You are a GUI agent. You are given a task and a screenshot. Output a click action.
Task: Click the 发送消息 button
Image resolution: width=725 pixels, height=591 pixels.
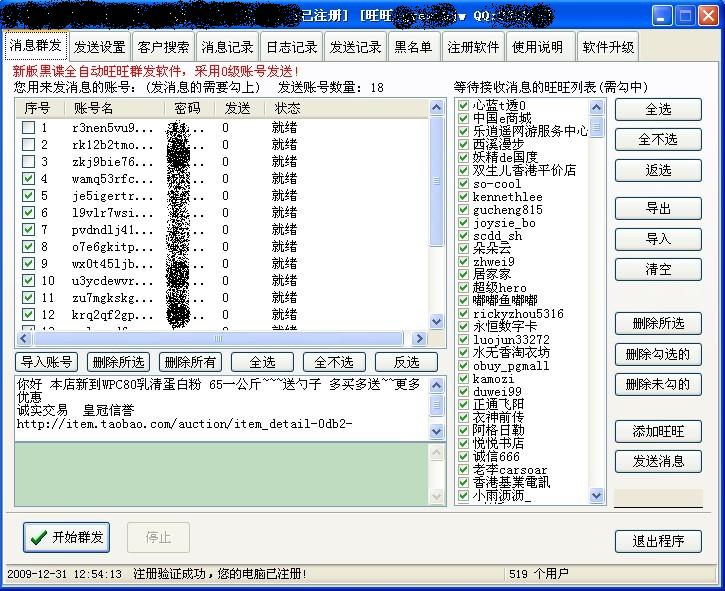pyautogui.click(x=658, y=461)
